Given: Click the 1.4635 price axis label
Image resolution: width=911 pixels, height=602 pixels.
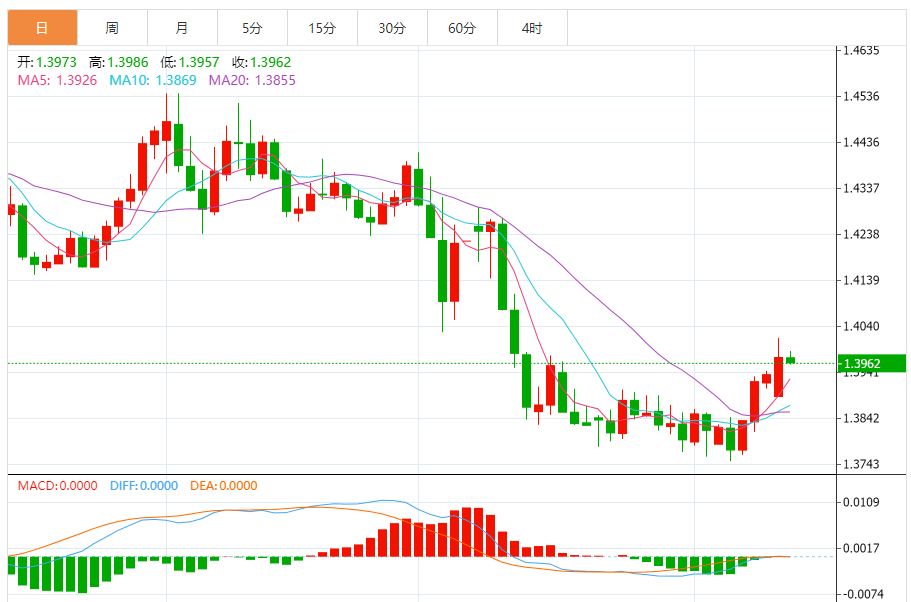Looking at the screenshot, I should point(862,51).
